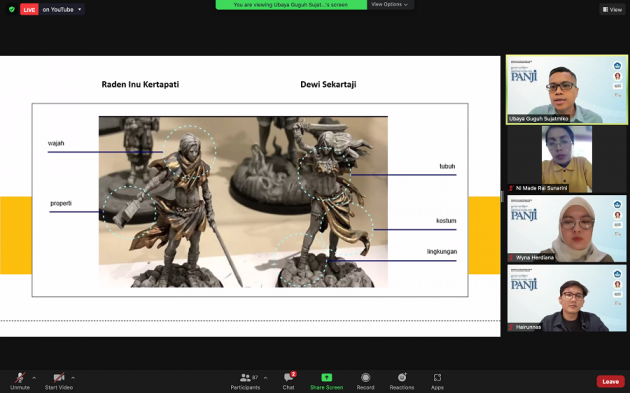Expand audio options caret next to Unmute

[34, 378]
